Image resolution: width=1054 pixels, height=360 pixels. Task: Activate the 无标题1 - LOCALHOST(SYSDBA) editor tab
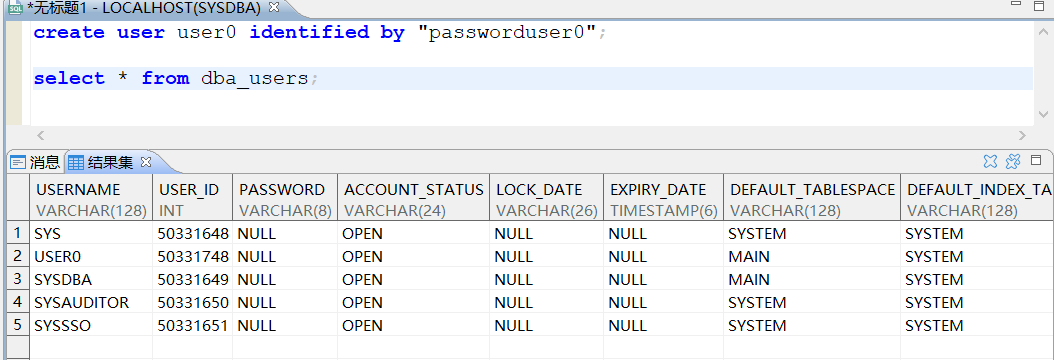(143, 8)
